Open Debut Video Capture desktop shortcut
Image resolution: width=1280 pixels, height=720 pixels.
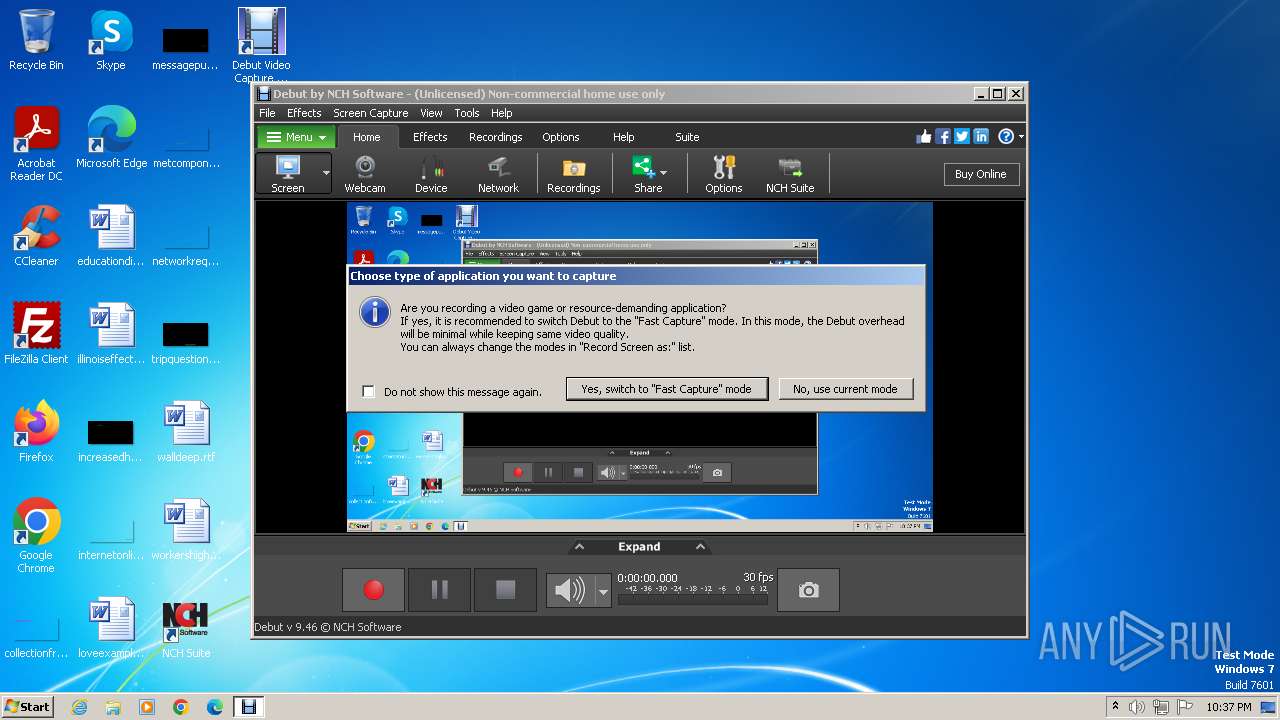[x=261, y=45]
